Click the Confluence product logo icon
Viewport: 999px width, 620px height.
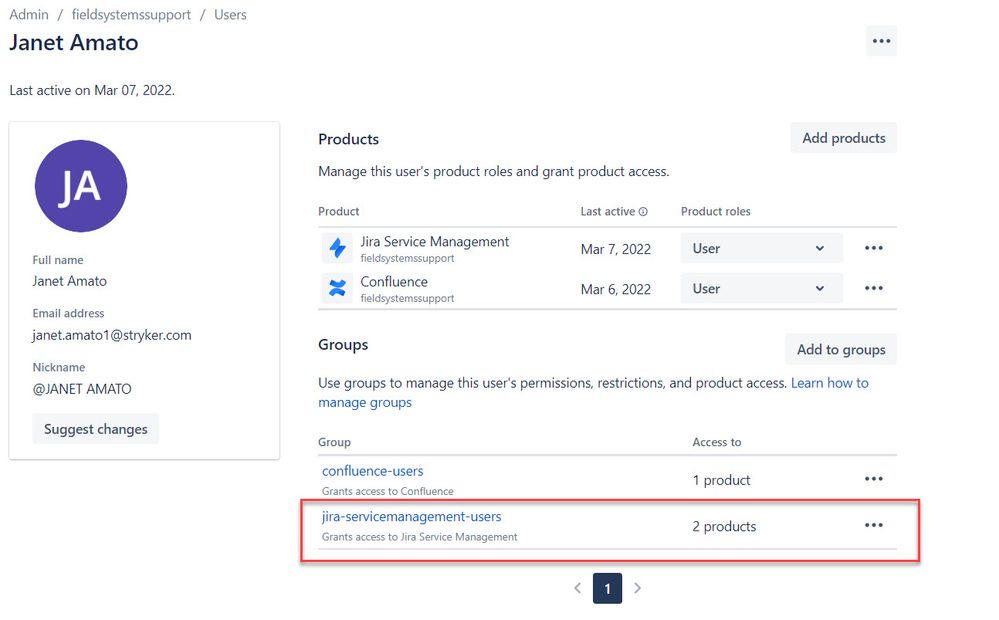[x=337, y=288]
